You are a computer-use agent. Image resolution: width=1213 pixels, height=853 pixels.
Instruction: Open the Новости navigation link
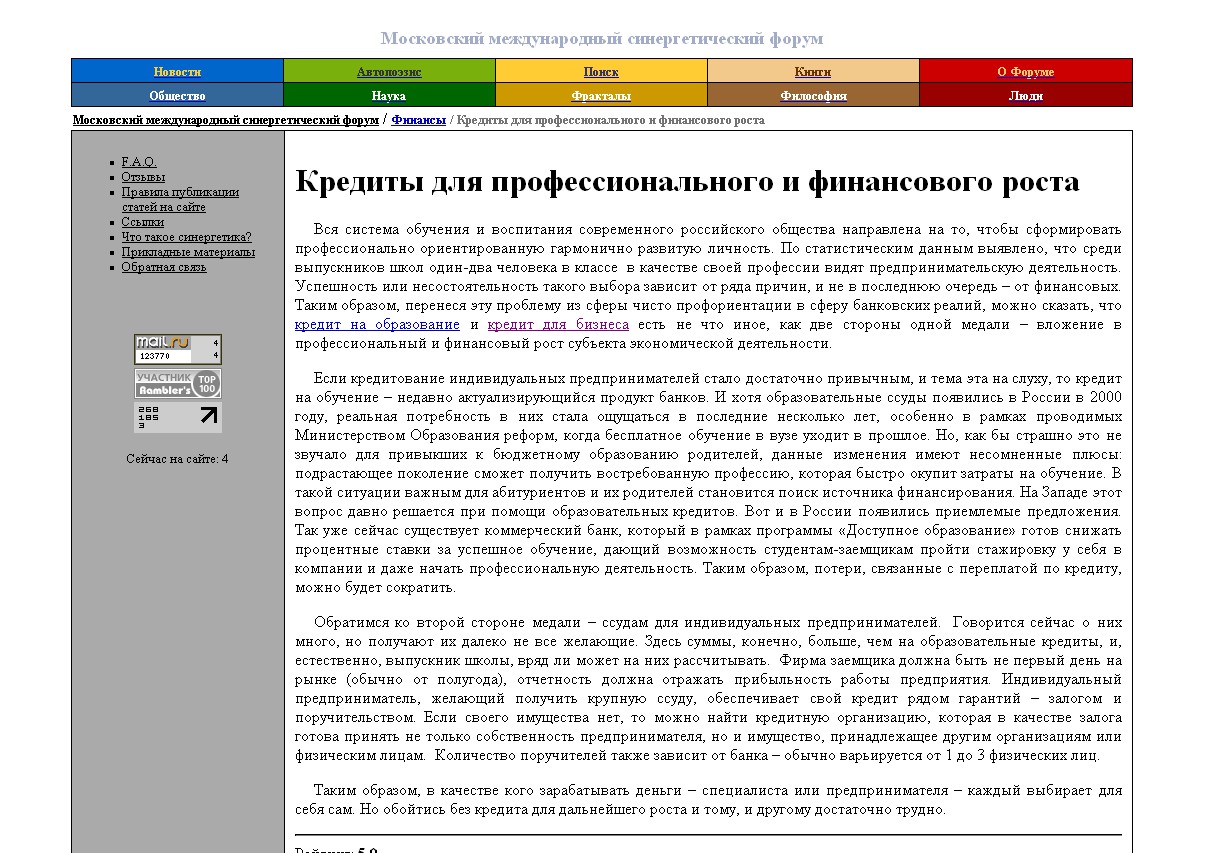[x=177, y=72]
